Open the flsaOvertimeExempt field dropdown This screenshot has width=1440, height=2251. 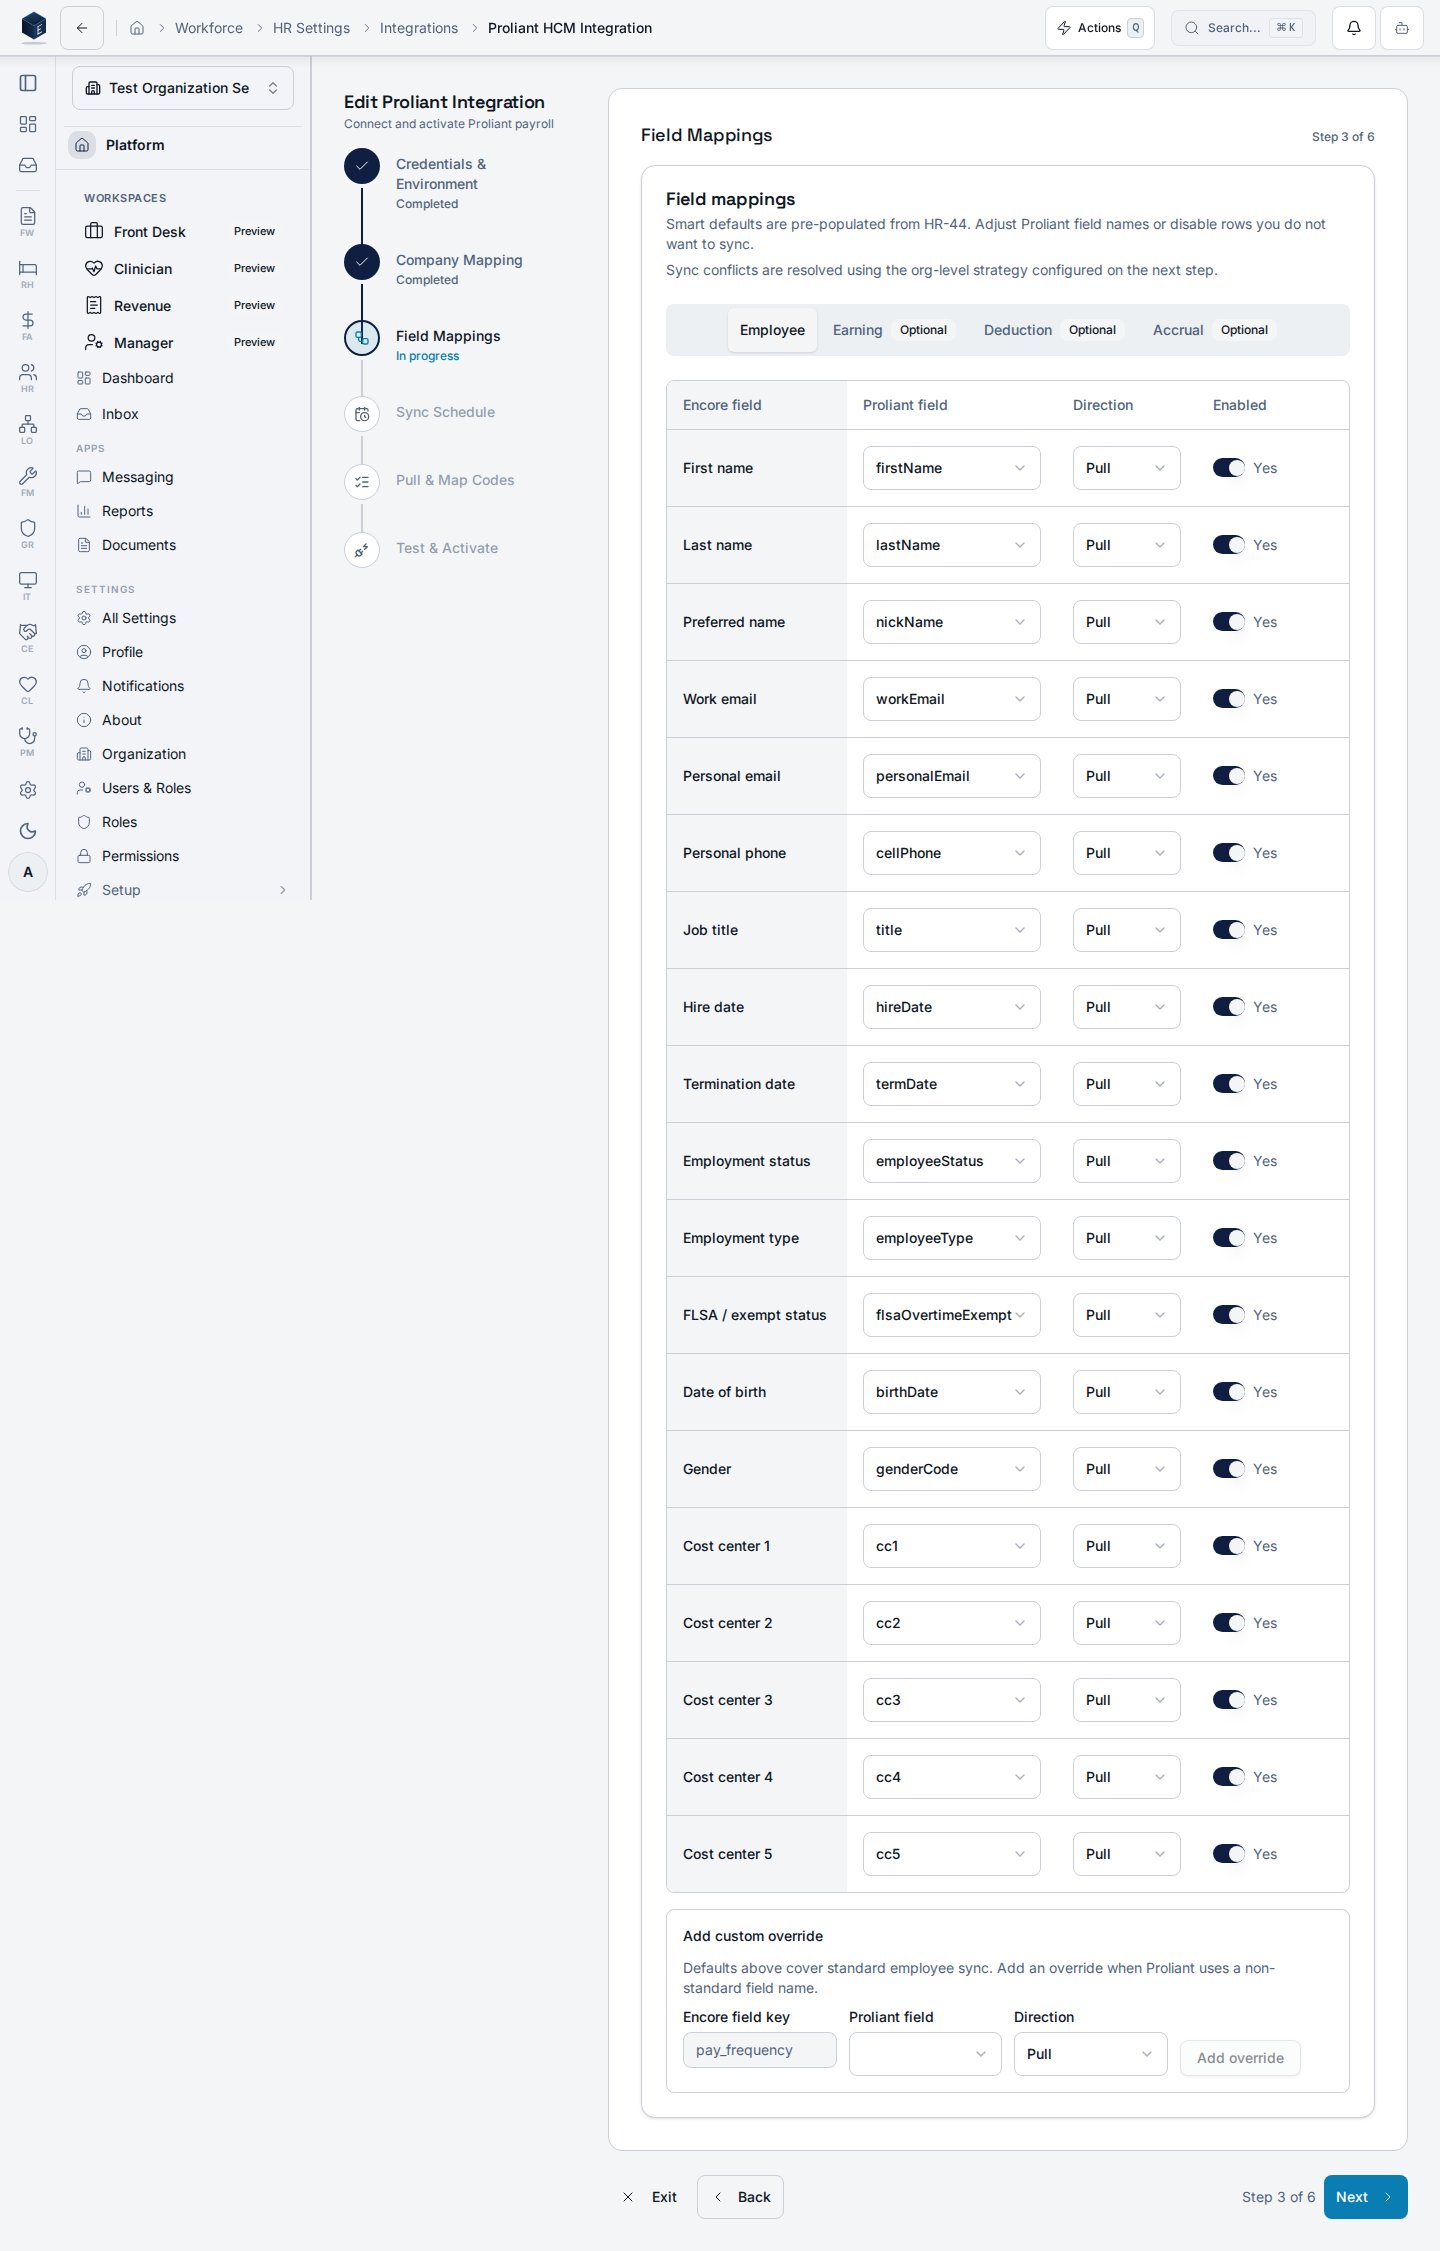[x=951, y=1315]
